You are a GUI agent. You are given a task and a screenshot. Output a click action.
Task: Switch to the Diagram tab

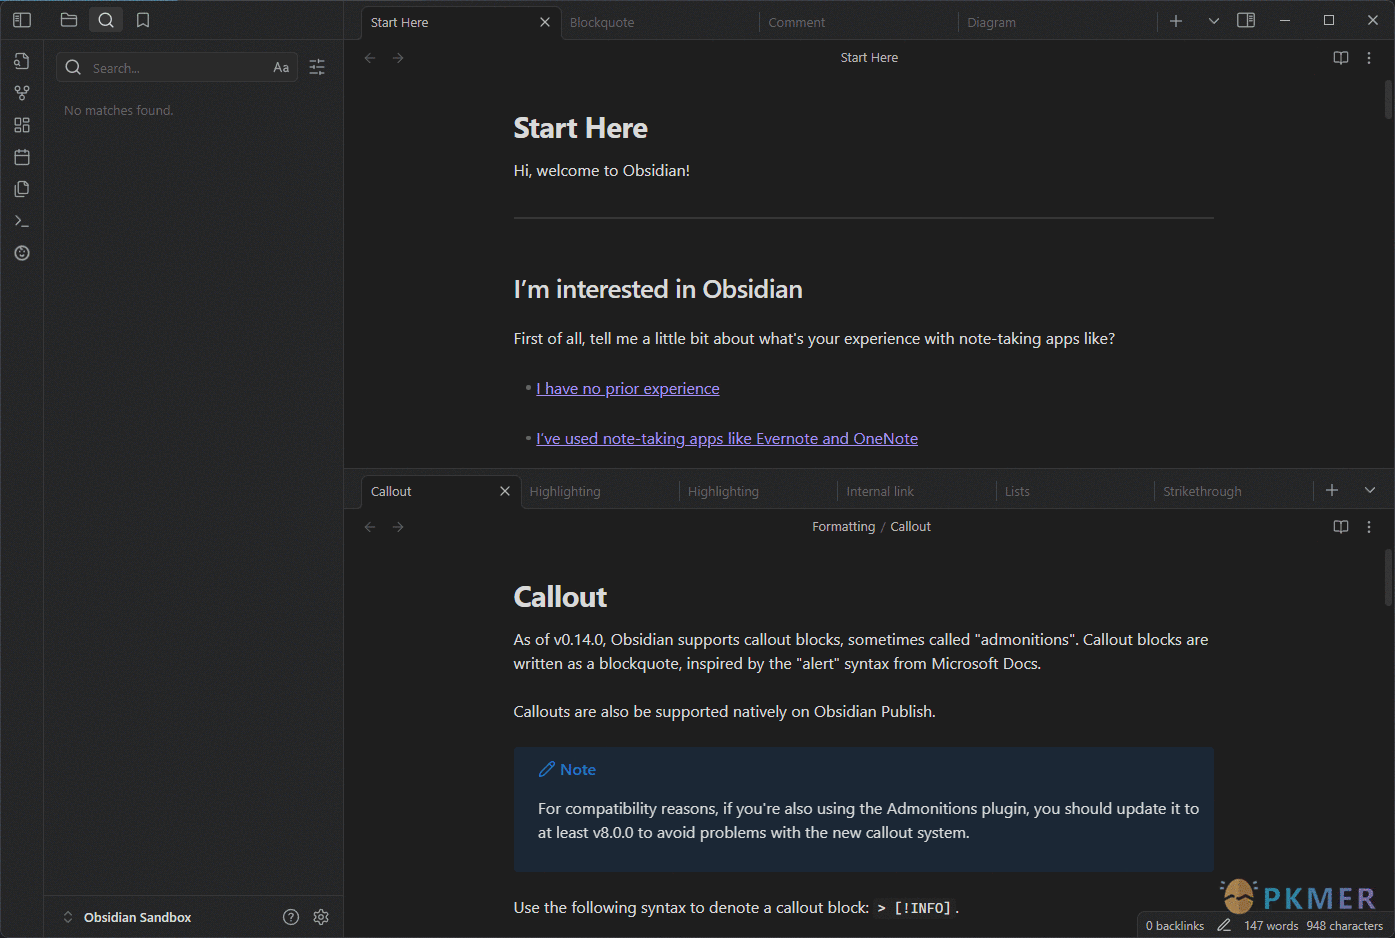[x=1056, y=22]
